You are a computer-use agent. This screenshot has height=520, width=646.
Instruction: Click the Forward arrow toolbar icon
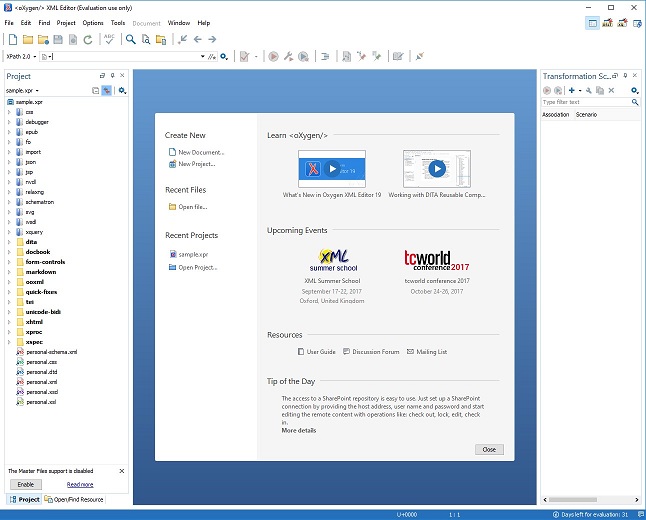click(x=212, y=39)
